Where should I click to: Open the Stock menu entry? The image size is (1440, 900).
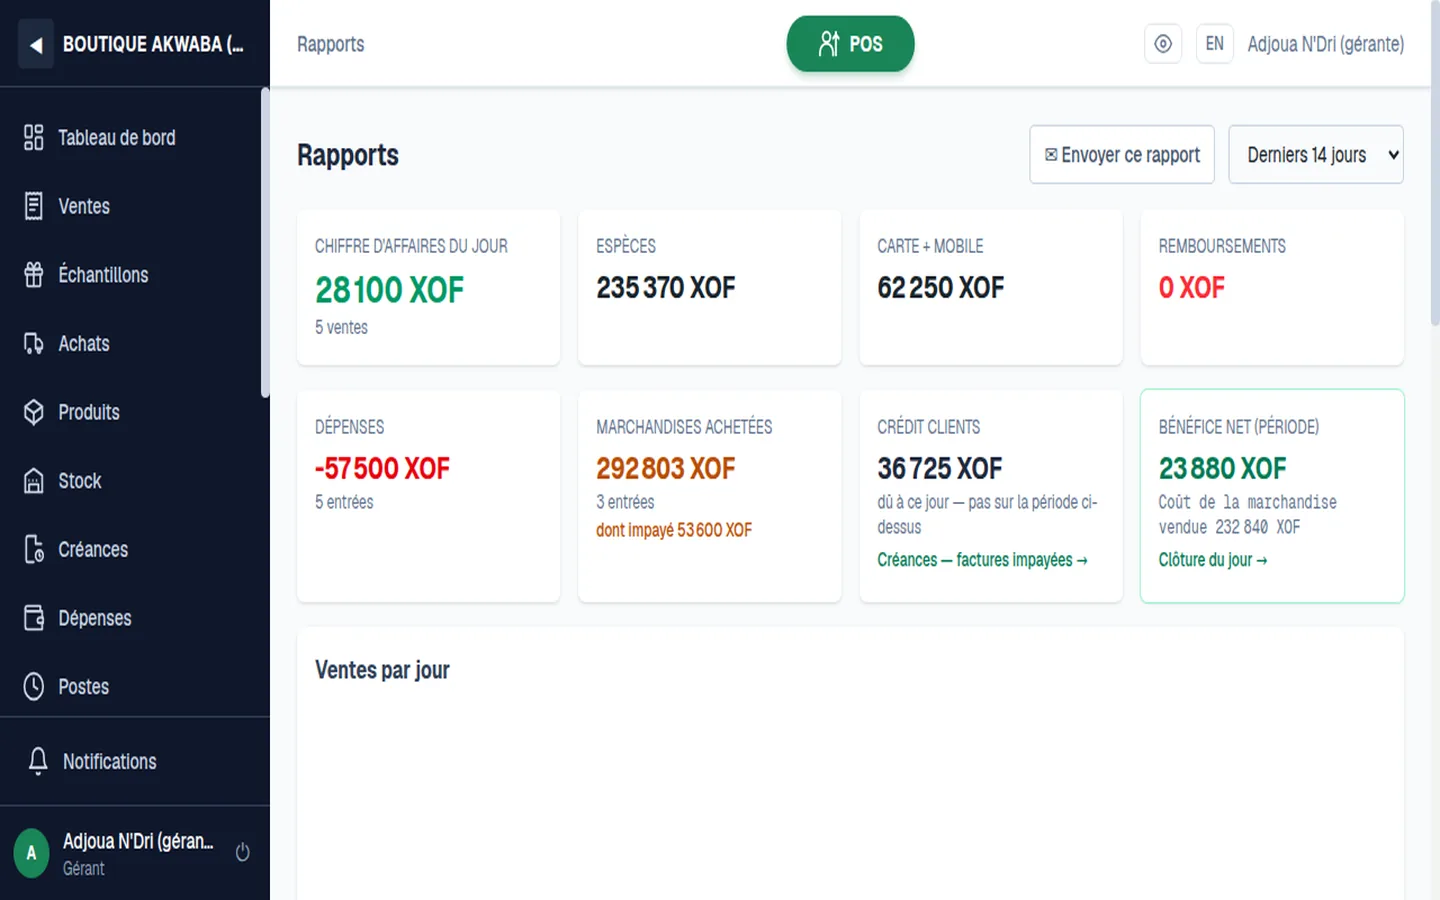pos(130,481)
